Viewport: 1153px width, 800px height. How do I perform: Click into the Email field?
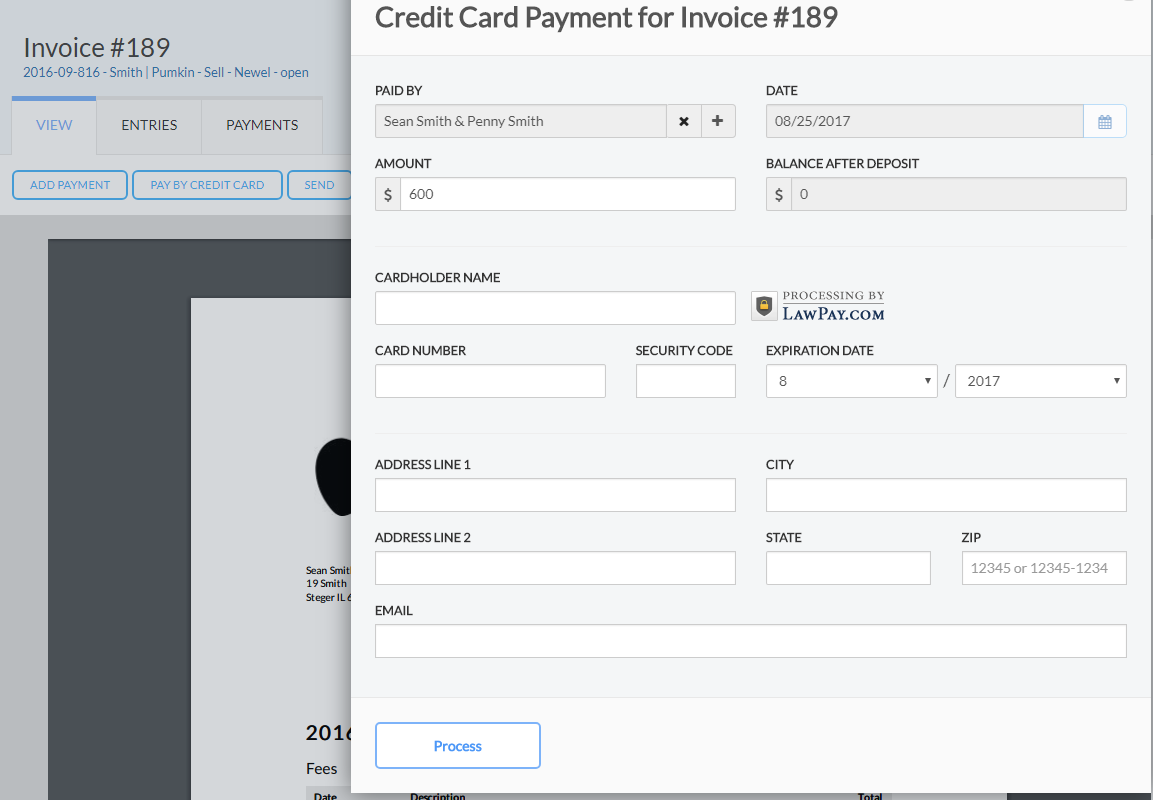[750, 641]
